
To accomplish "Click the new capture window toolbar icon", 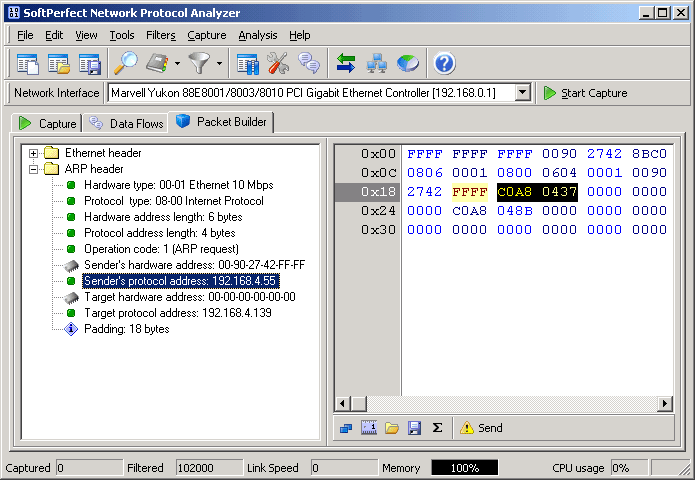I will point(27,63).
